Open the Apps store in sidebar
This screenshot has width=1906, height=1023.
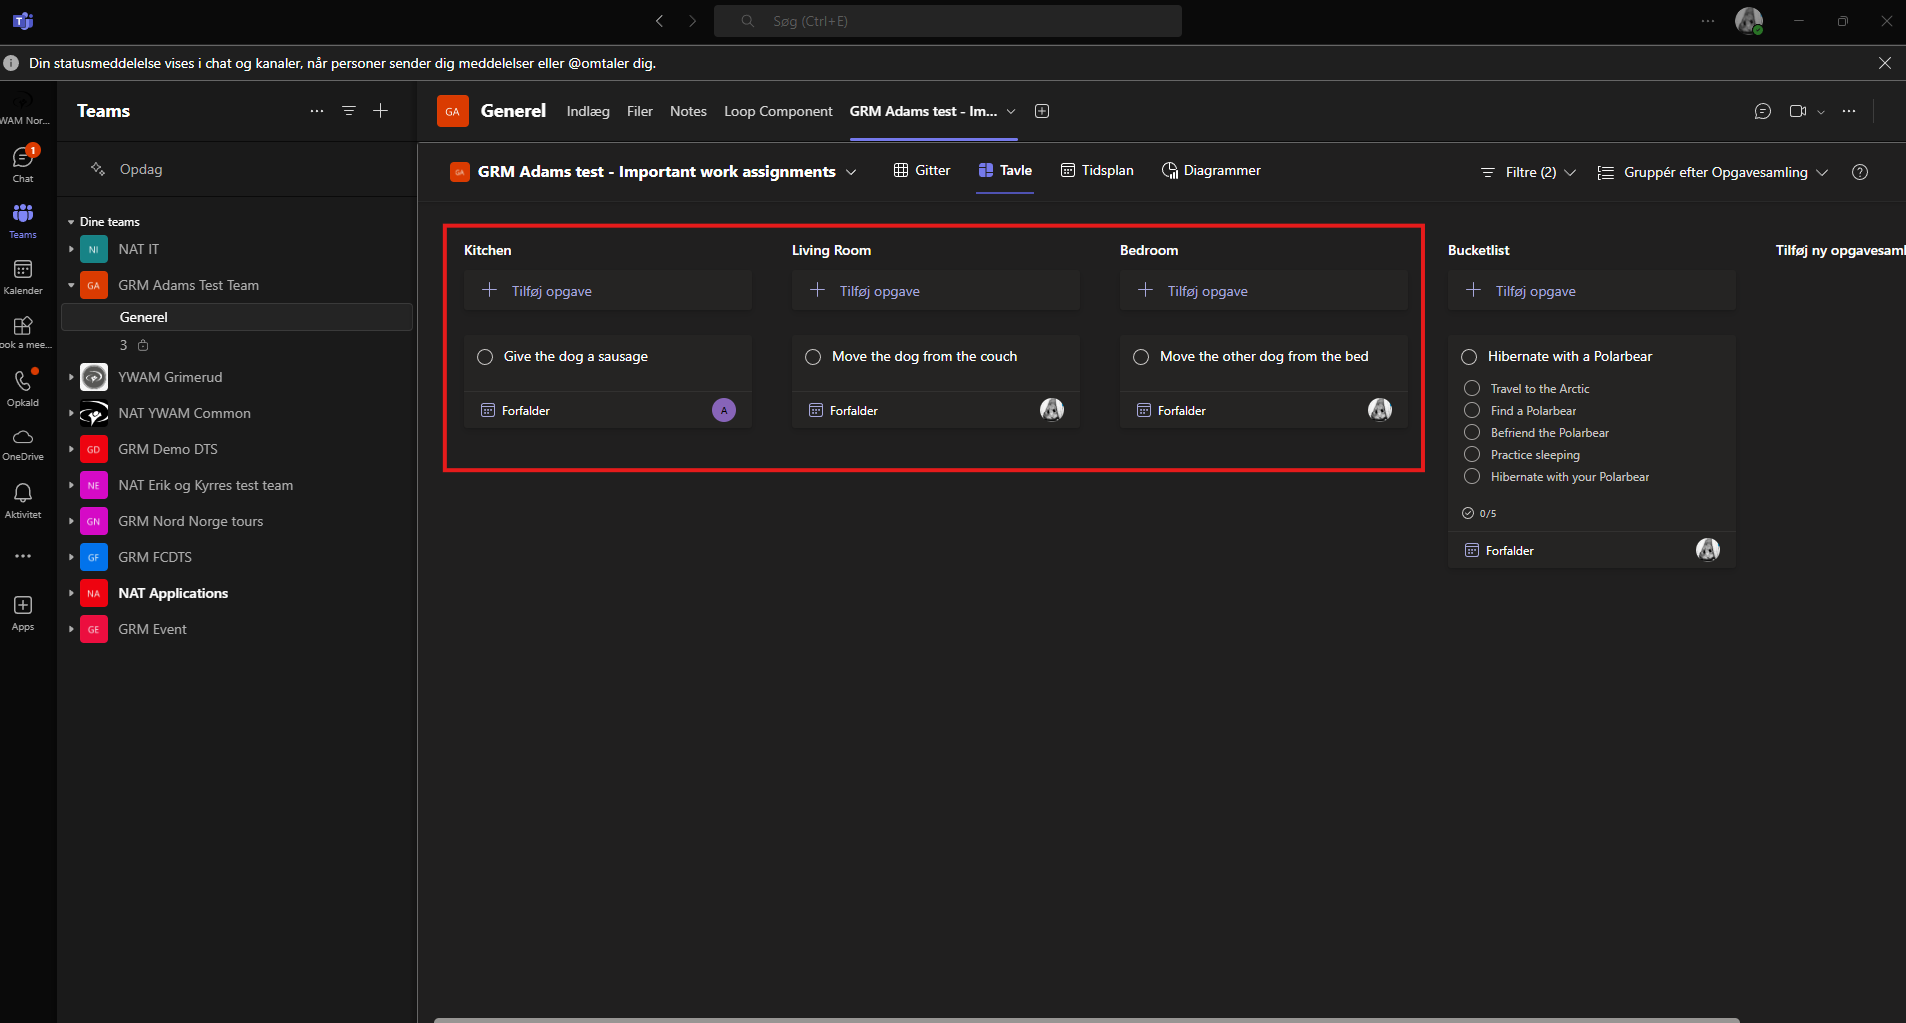(23, 612)
